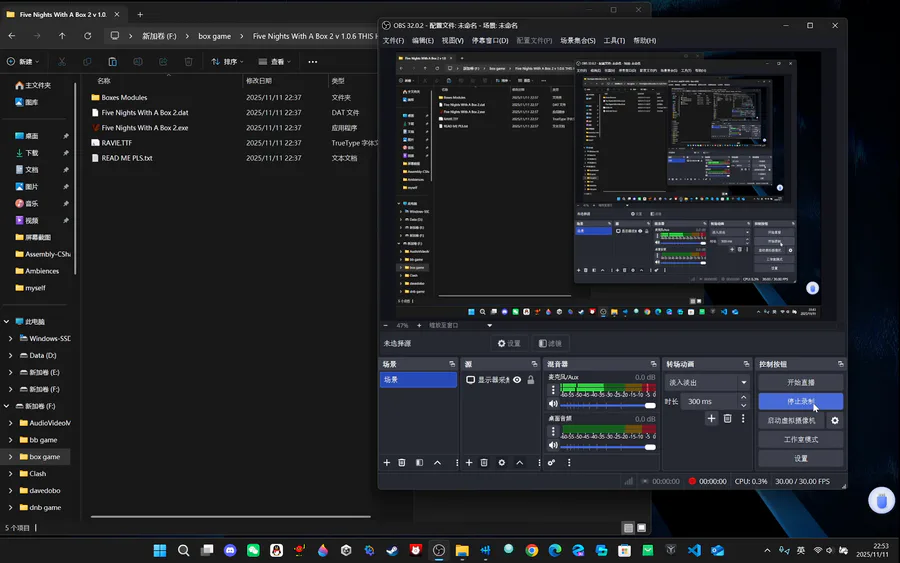This screenshot has height=563, width=900.
Task: Open Explorer New item dropdown
Action: pos(23,61)
